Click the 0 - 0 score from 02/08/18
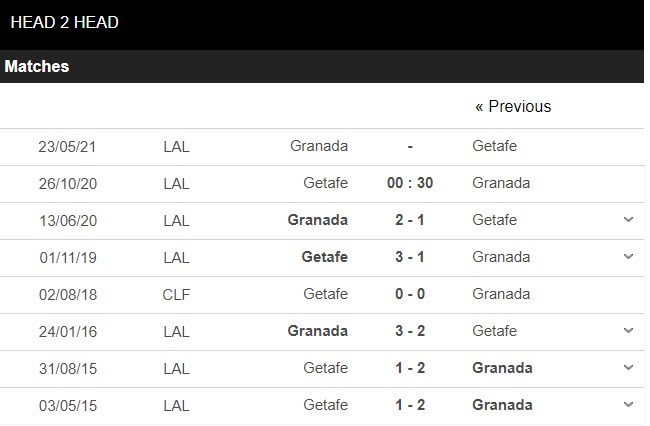Image resolution: width=650 pixels, height=426 pixels. [x=410, y=294]
